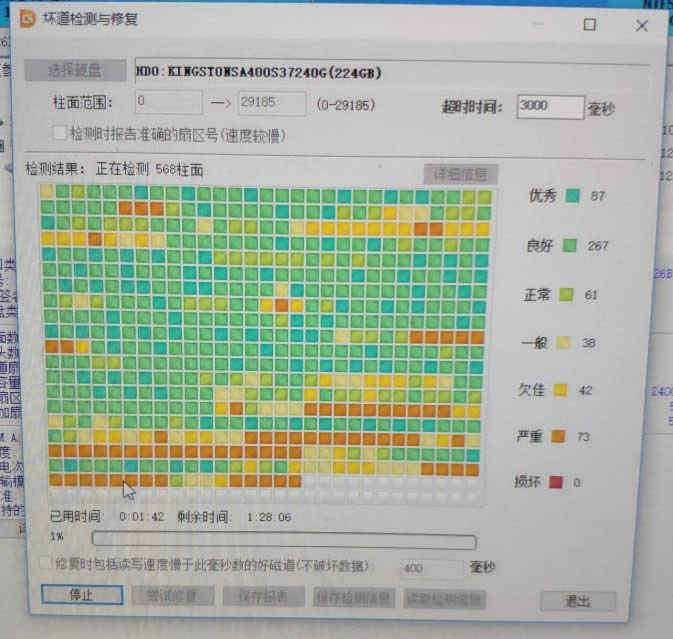
Task: Click the 退出 button
Action: pyautogui.click(x=578, y=601)
